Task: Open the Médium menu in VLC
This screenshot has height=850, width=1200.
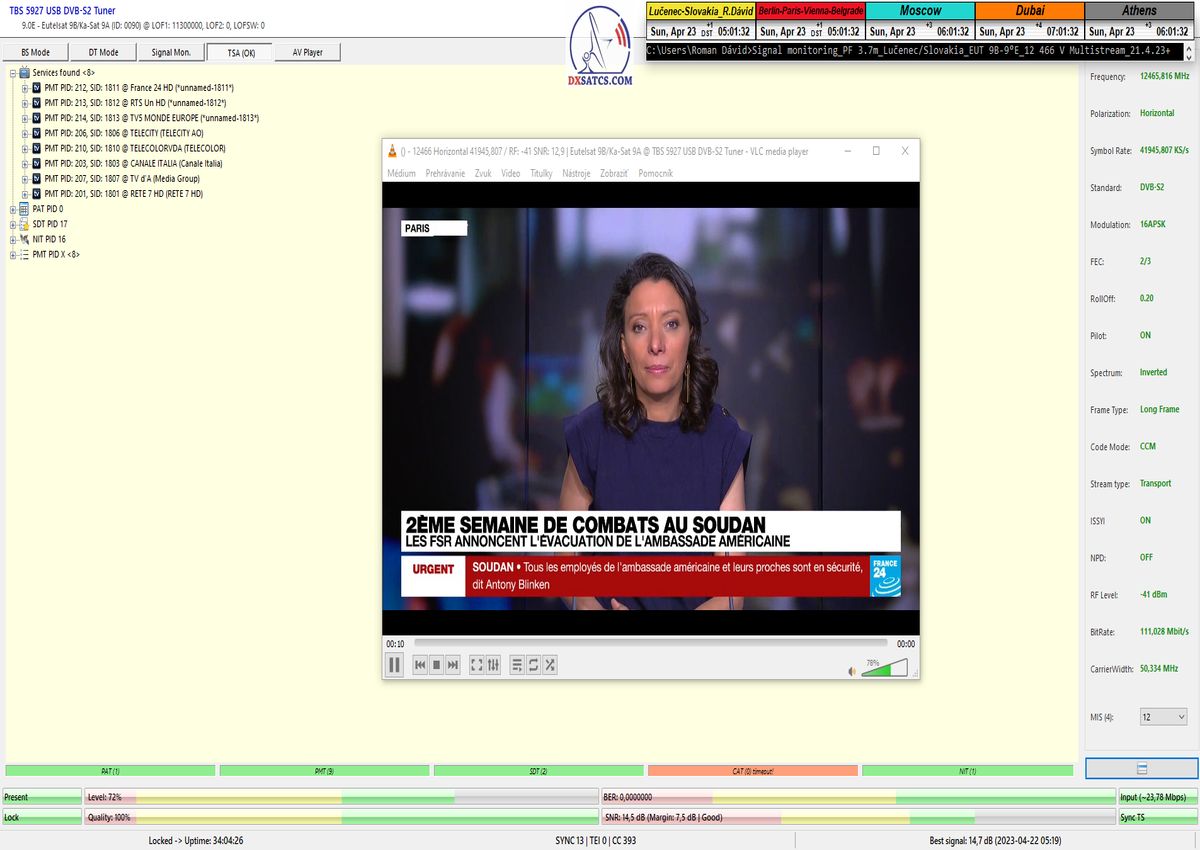Action: click(x=401, y=173)
